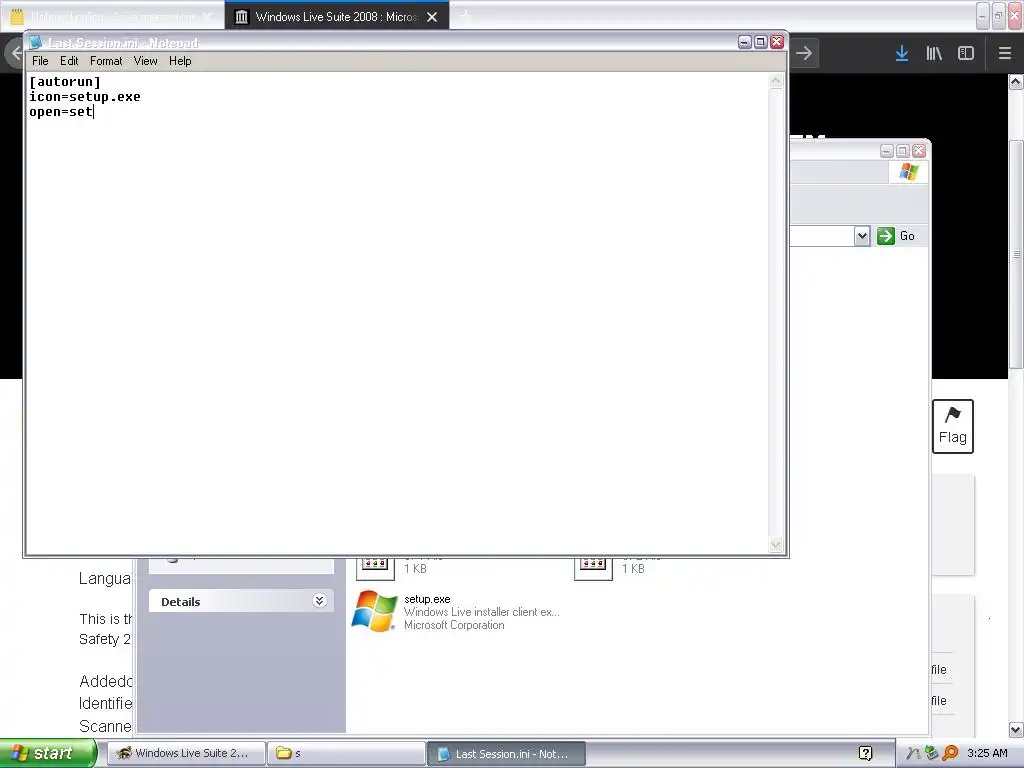Click the orange magnifier tray icon
Viewport: 1024px width, 768px height.
950,753
